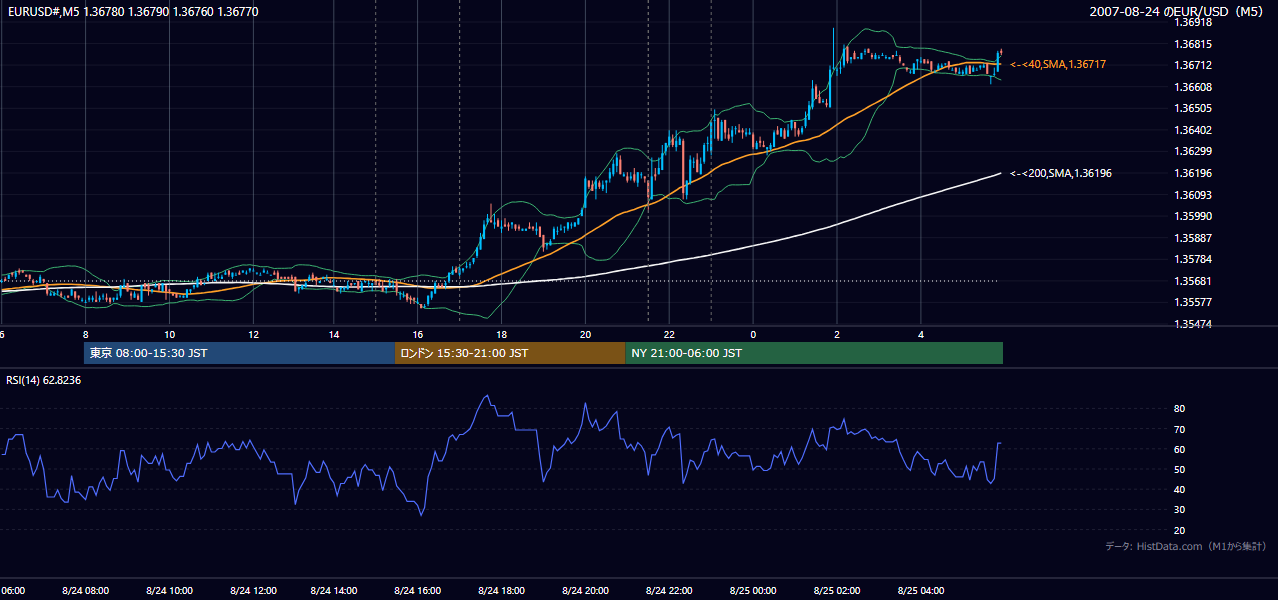Click the 8/24 12:00 time label
Screen dimensions: 1278x600
(x=253, y=590)
